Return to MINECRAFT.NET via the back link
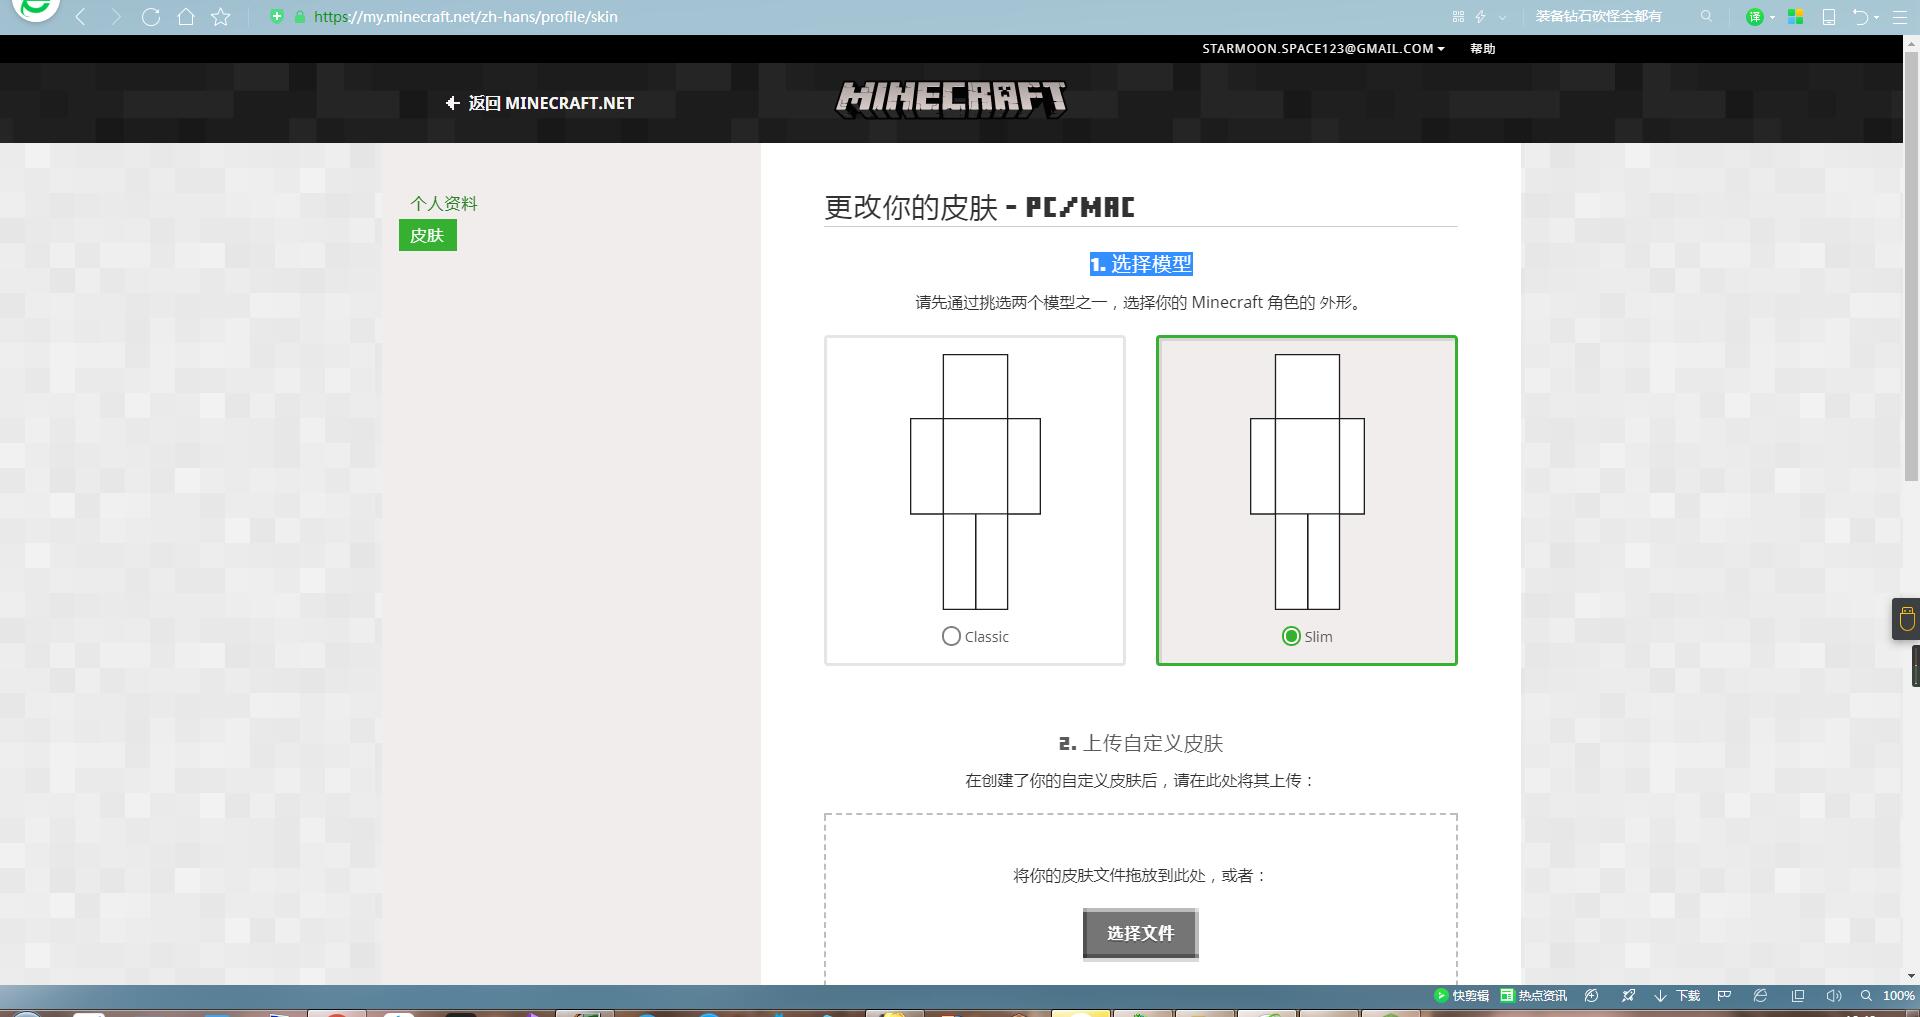This screenshot has width=1920, height=1017. coord(540,103)
